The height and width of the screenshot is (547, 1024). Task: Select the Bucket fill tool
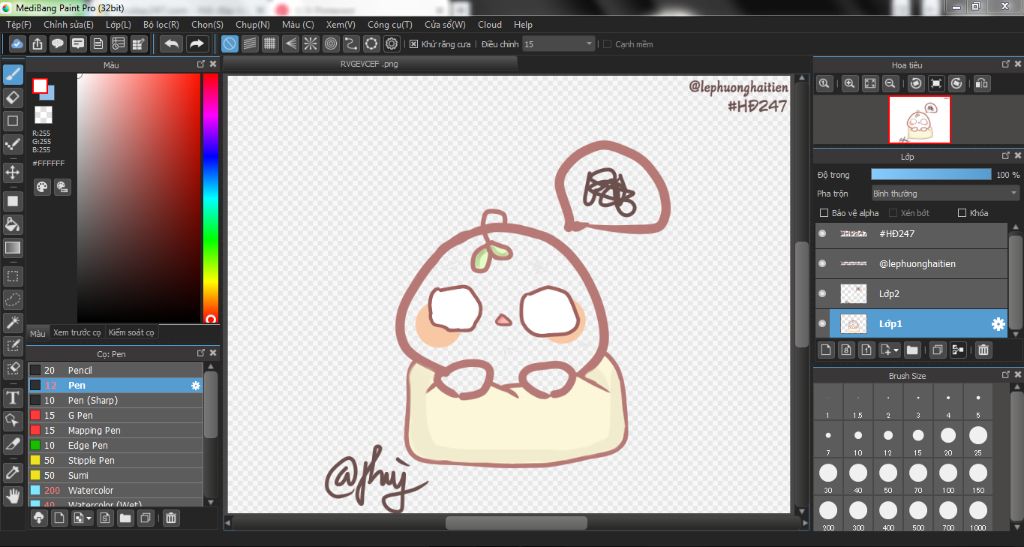(x=12, y=225)
